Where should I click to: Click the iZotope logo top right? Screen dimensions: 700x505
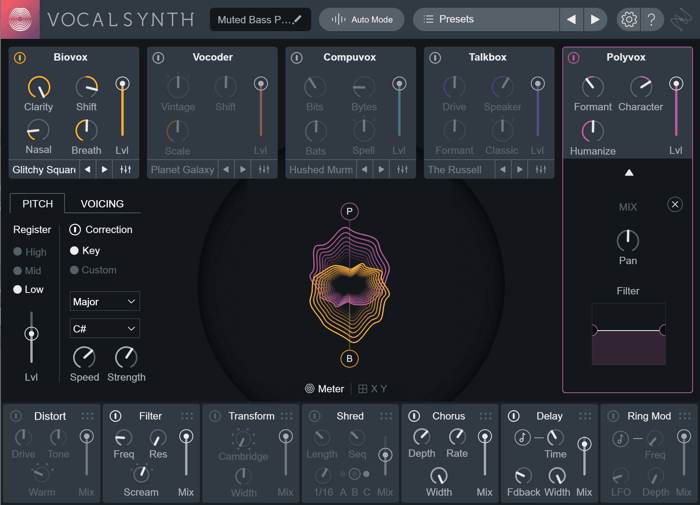coord(681,20)
